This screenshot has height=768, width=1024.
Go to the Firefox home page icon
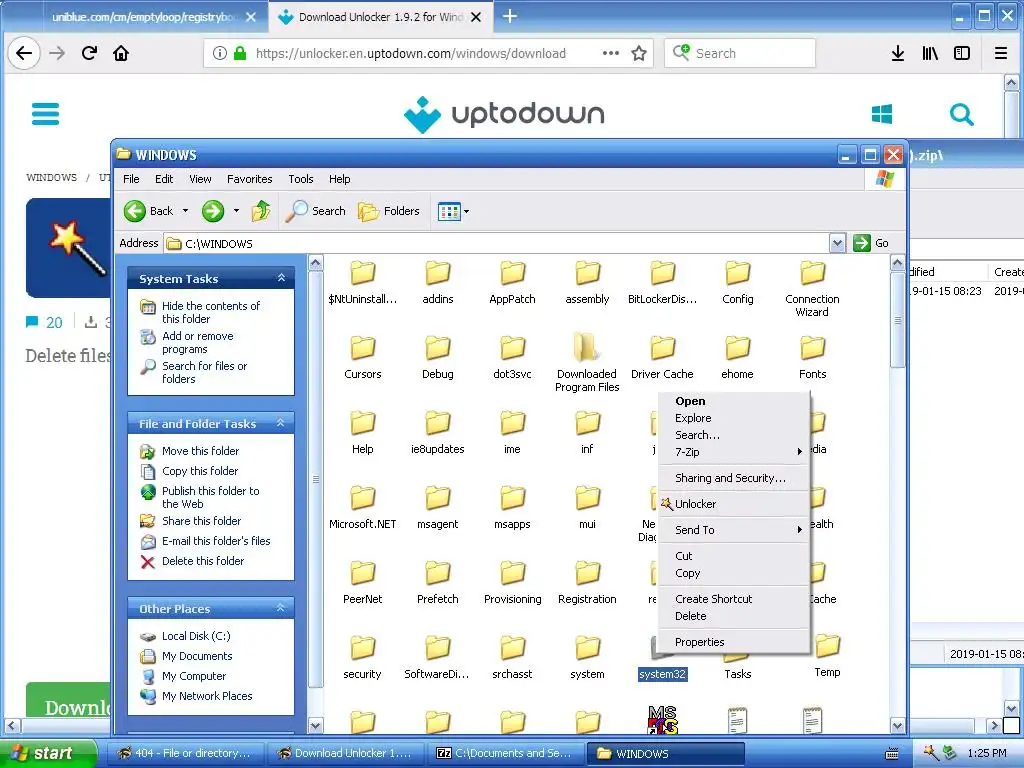(121, 53)
